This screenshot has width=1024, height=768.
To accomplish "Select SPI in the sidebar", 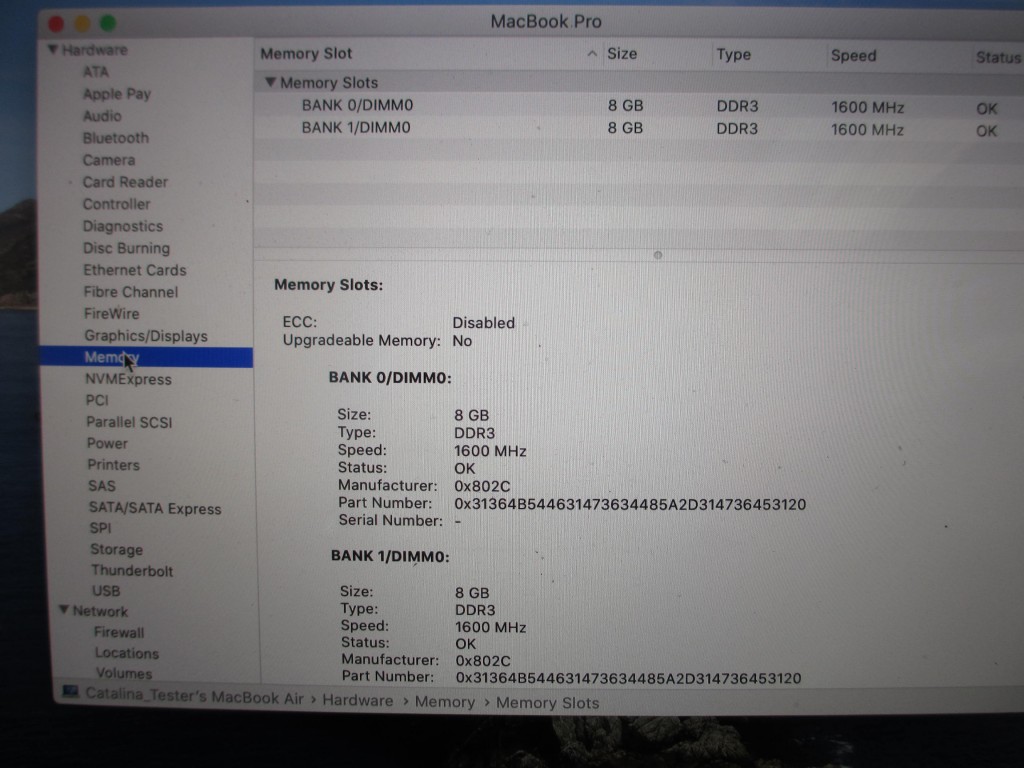I will coord(100,528).
